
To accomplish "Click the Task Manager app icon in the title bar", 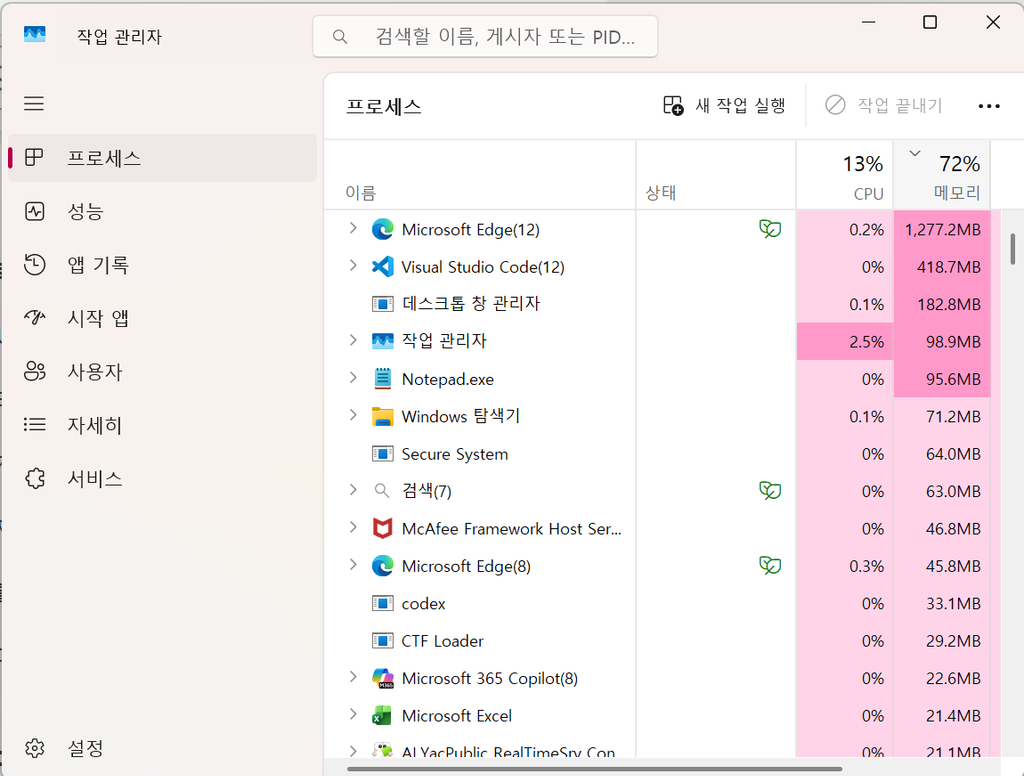I will [x=35, y=34].
